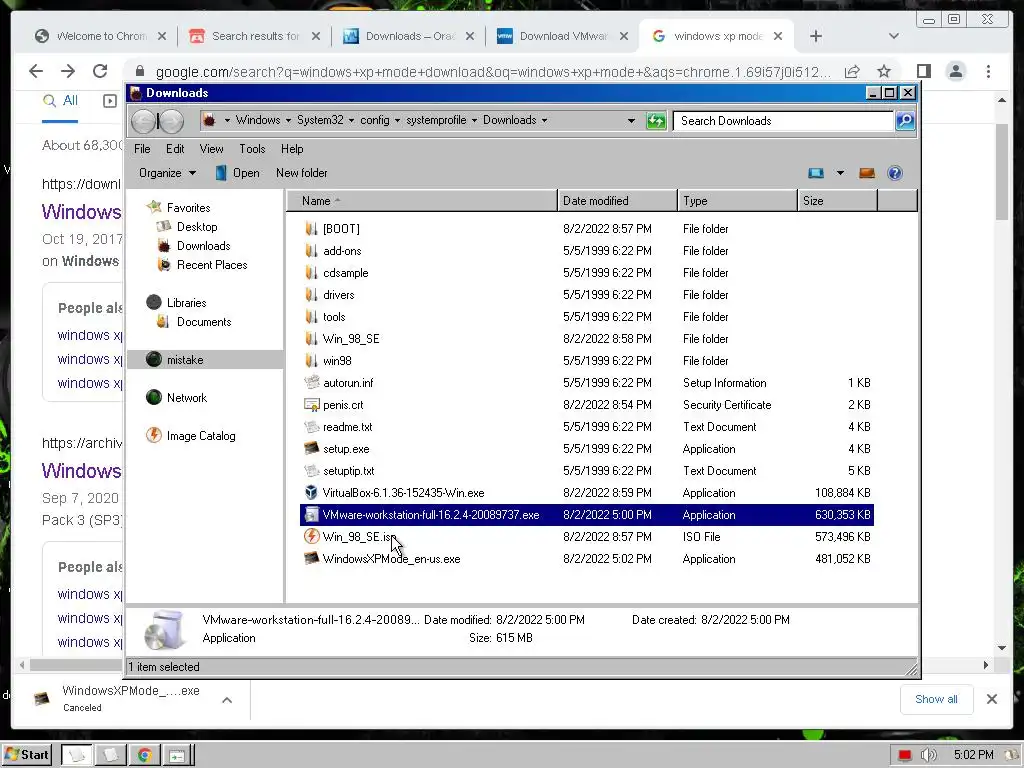Expand the arrow after Downloads in breadcrumb
Screen dimensions: 1024x768
point(544,121)
